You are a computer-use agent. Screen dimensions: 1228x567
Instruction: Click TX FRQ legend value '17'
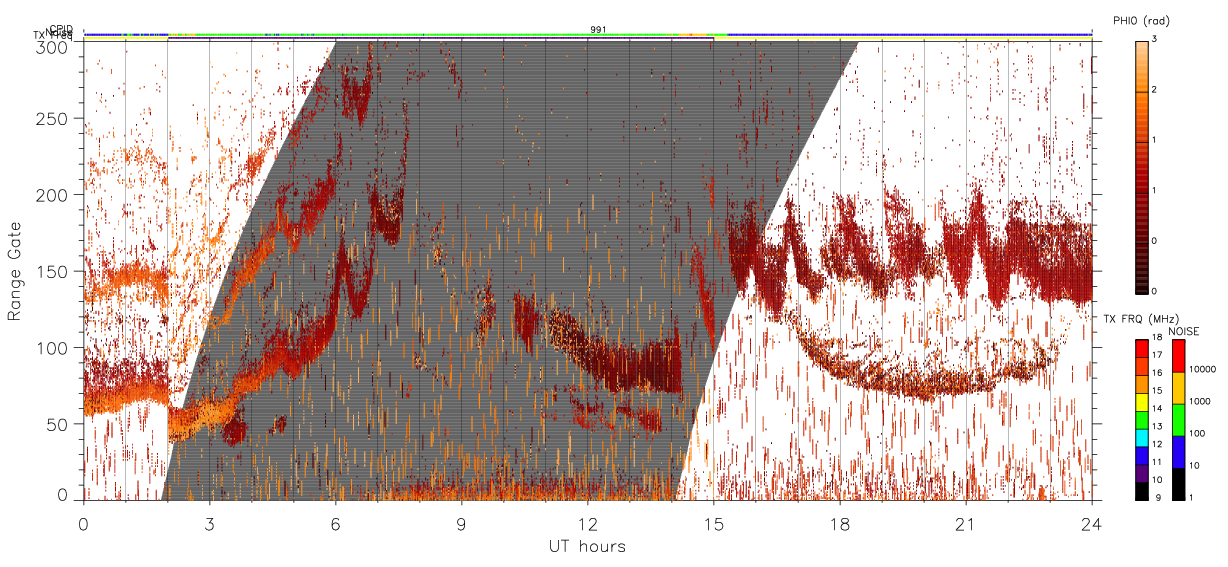[x=1158, y=355]
